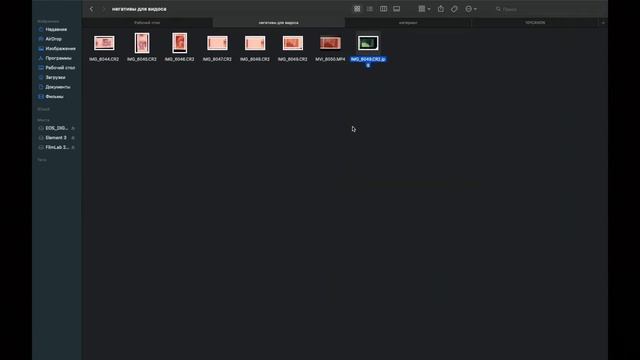Switch to icon grid view
Screen dimensions: 640x360
tap(357, 9)
